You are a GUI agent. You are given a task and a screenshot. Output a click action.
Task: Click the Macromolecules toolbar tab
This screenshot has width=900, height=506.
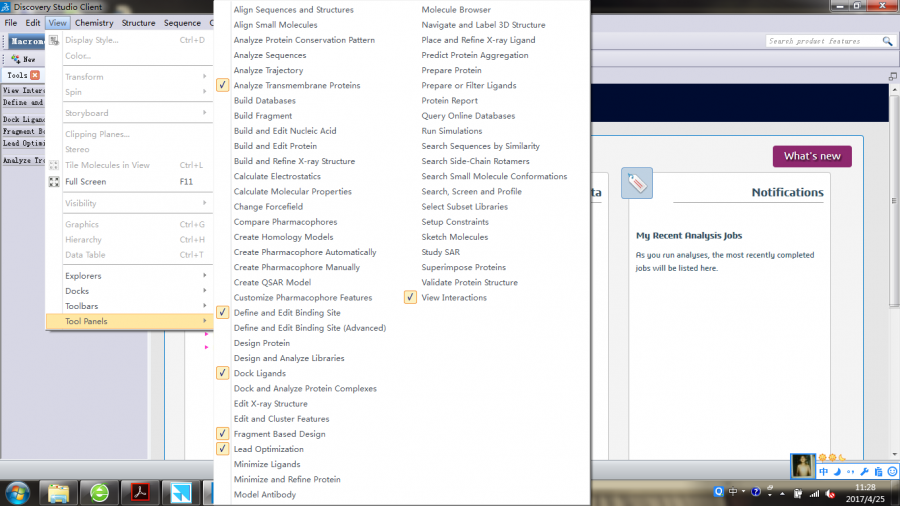click(26, 41)
